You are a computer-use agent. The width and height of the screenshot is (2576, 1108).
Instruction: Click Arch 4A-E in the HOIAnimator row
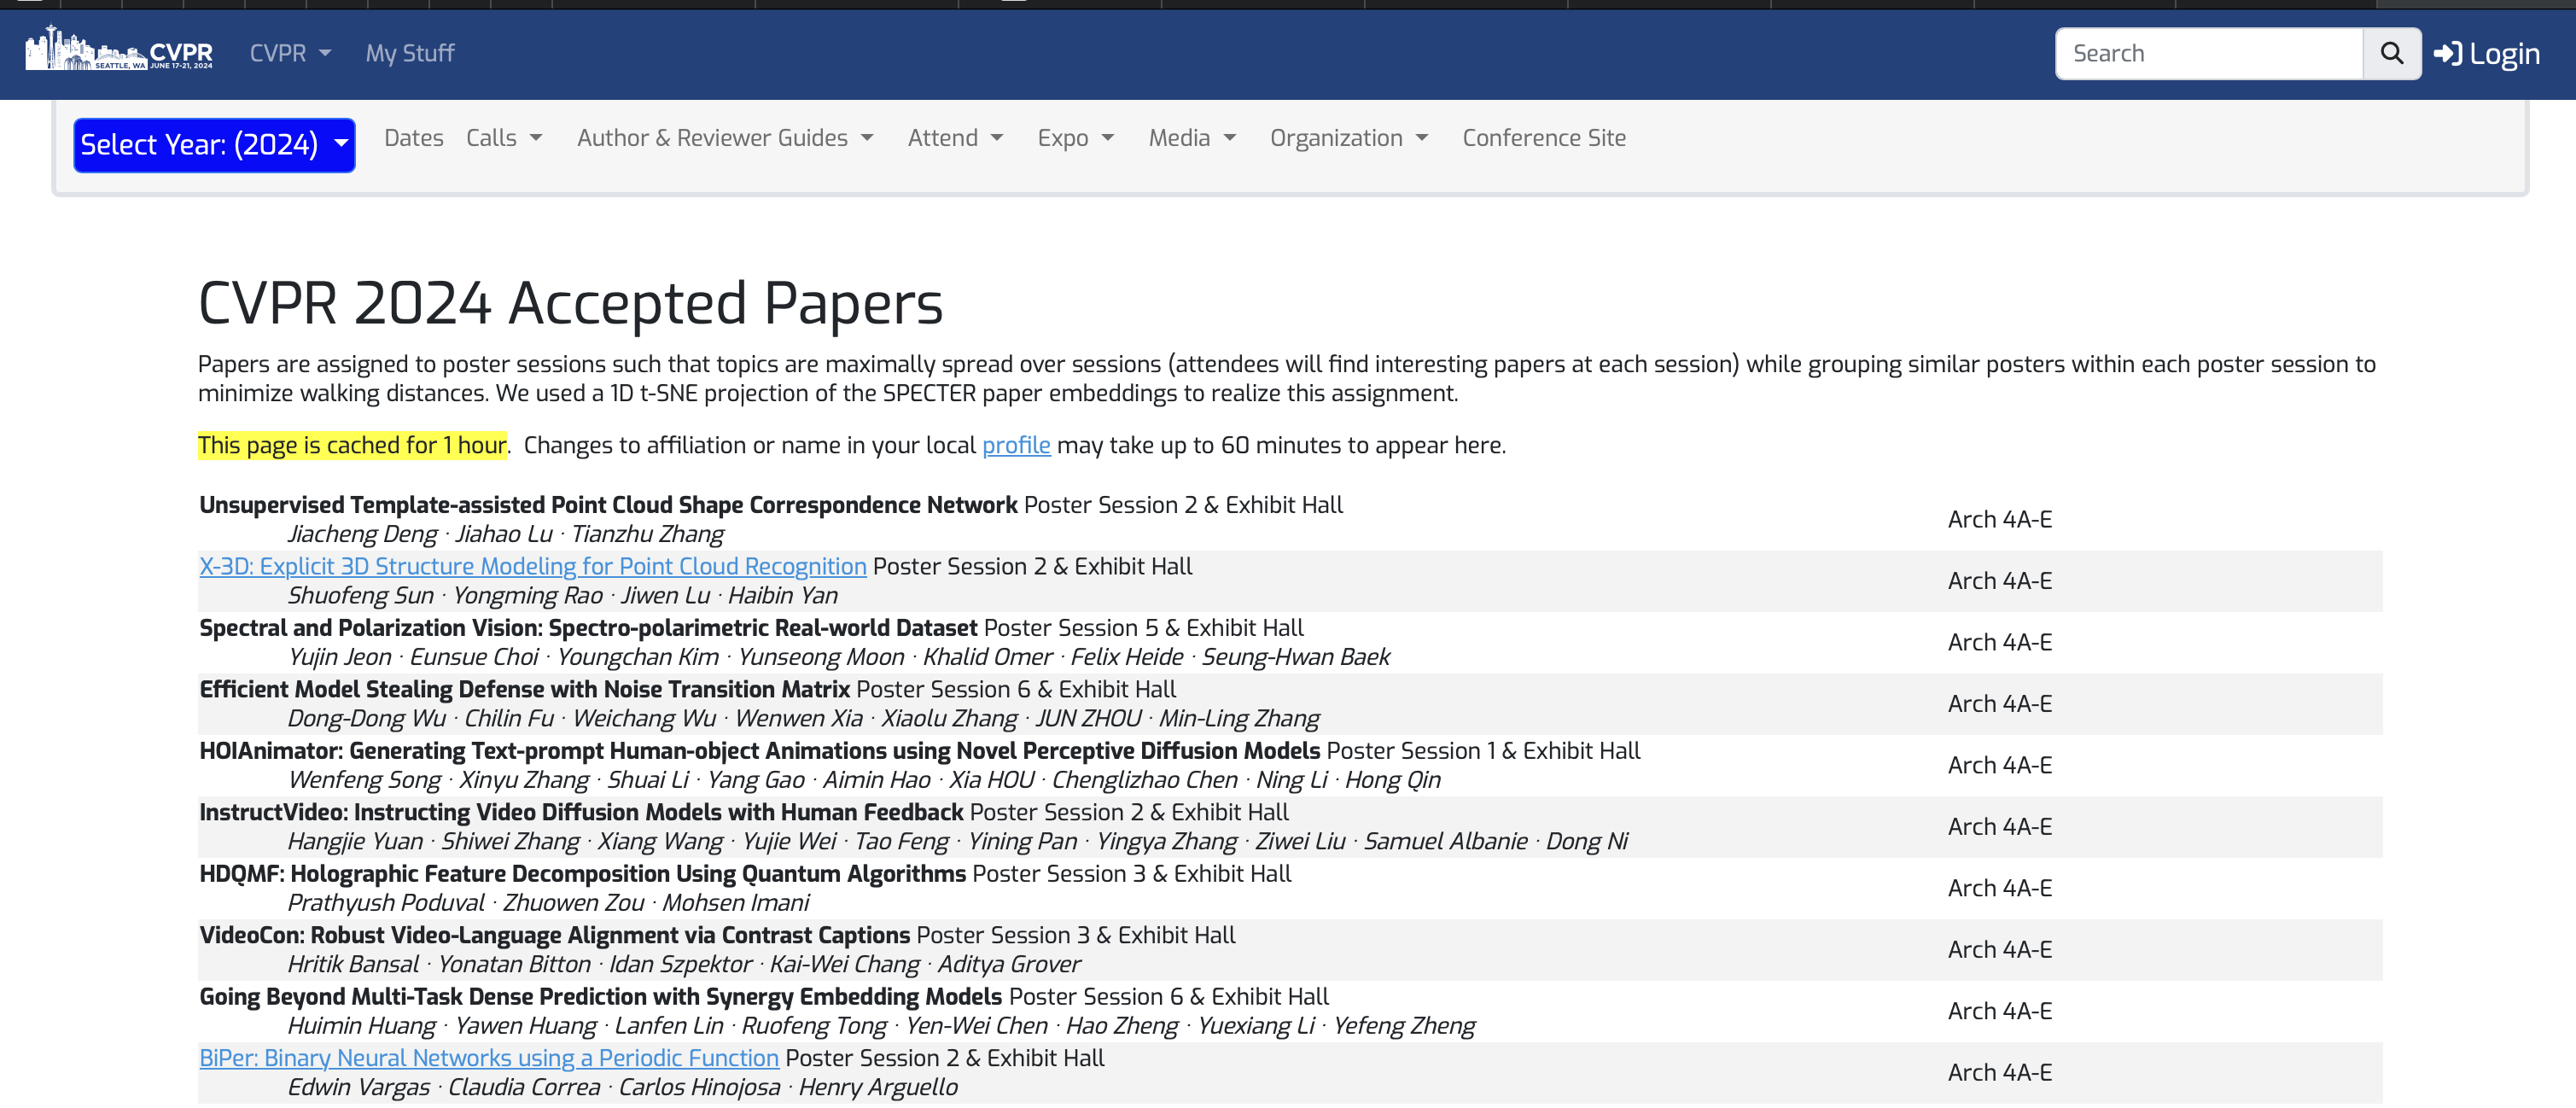pos(1999,765)
